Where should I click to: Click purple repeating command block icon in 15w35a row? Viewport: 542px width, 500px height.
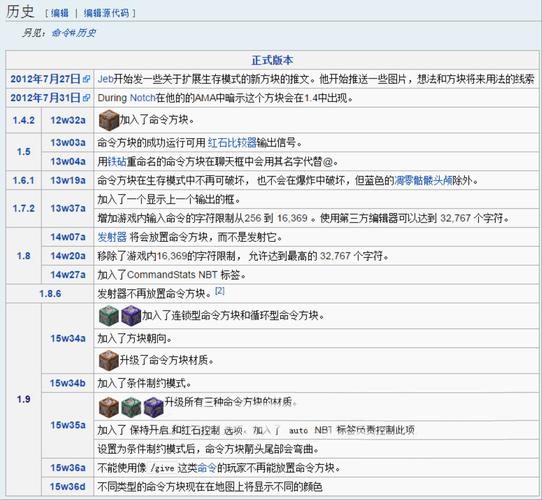tap(153, 407)
